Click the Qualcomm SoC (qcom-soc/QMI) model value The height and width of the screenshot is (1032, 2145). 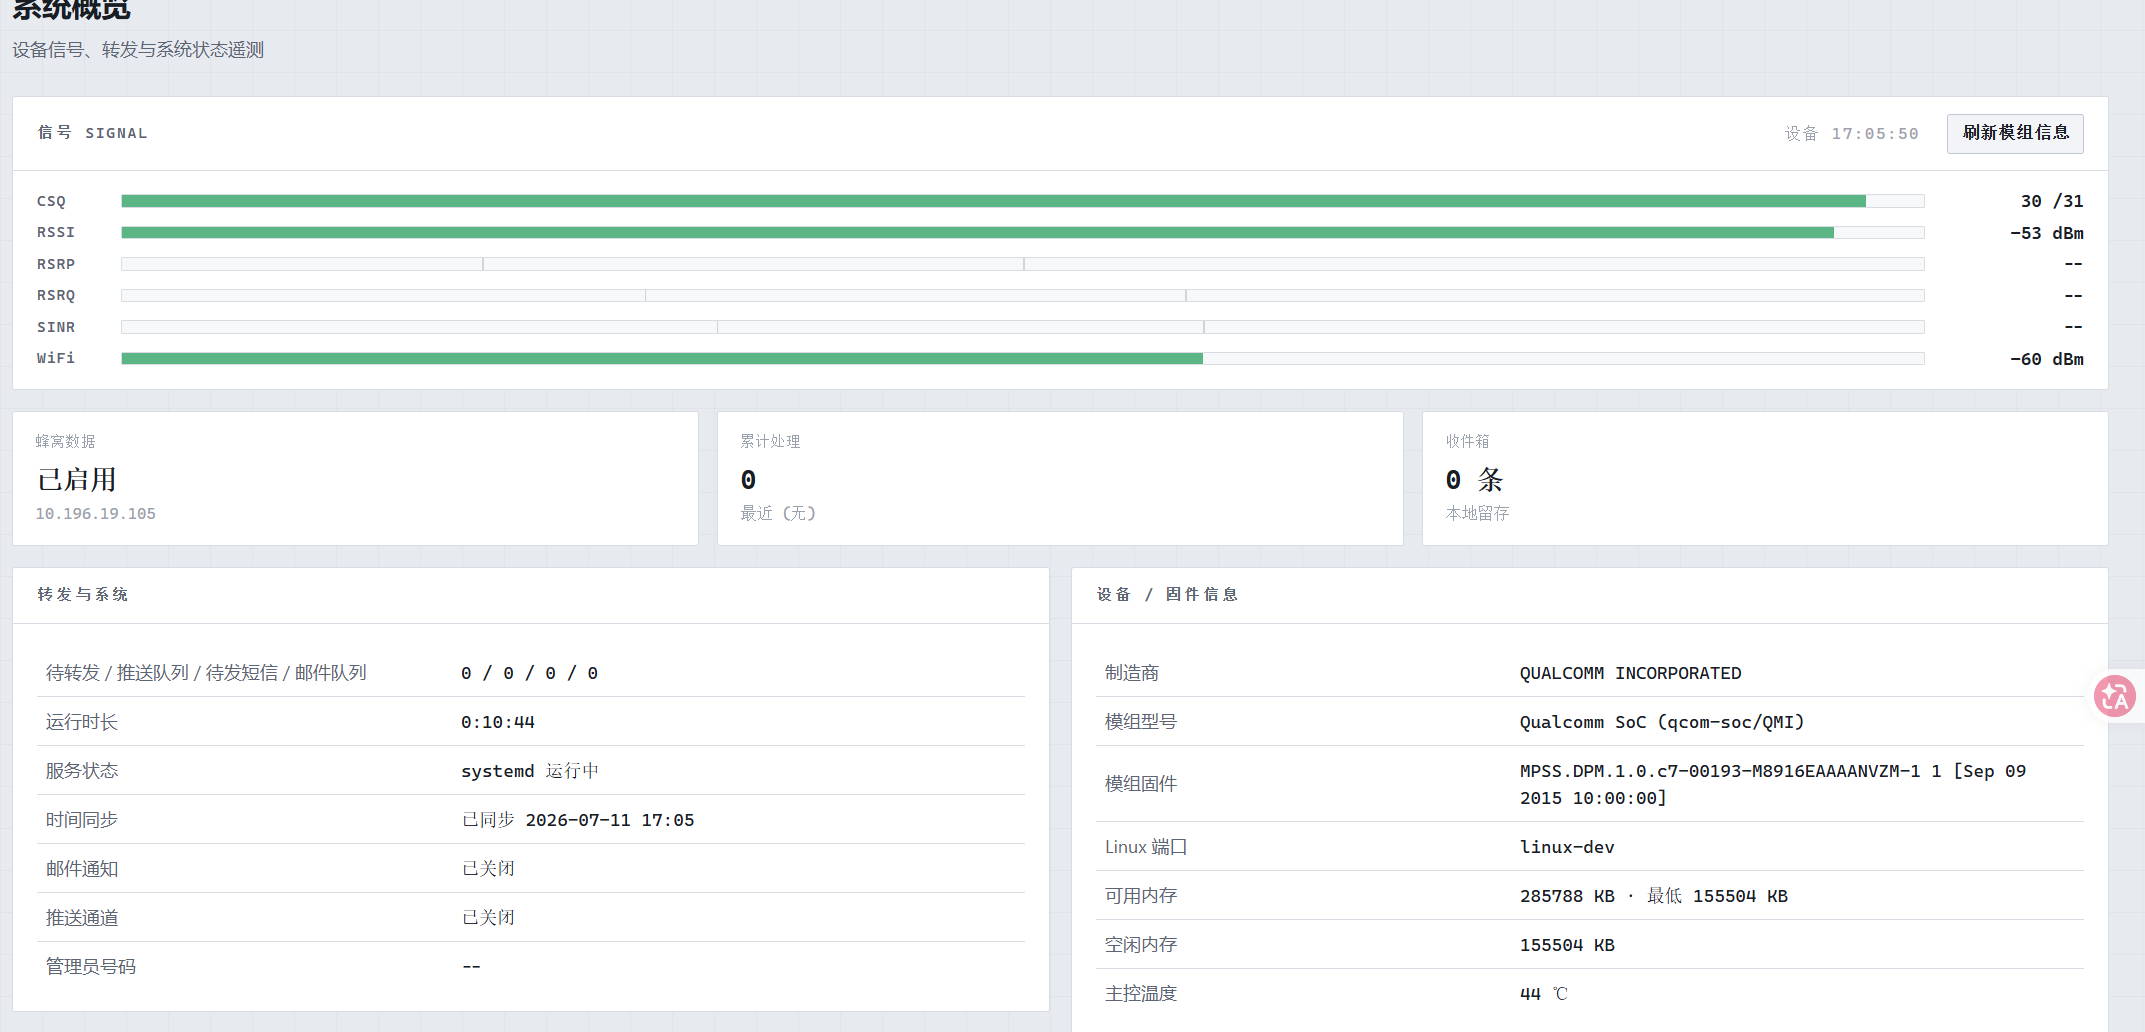[1662, 722]
